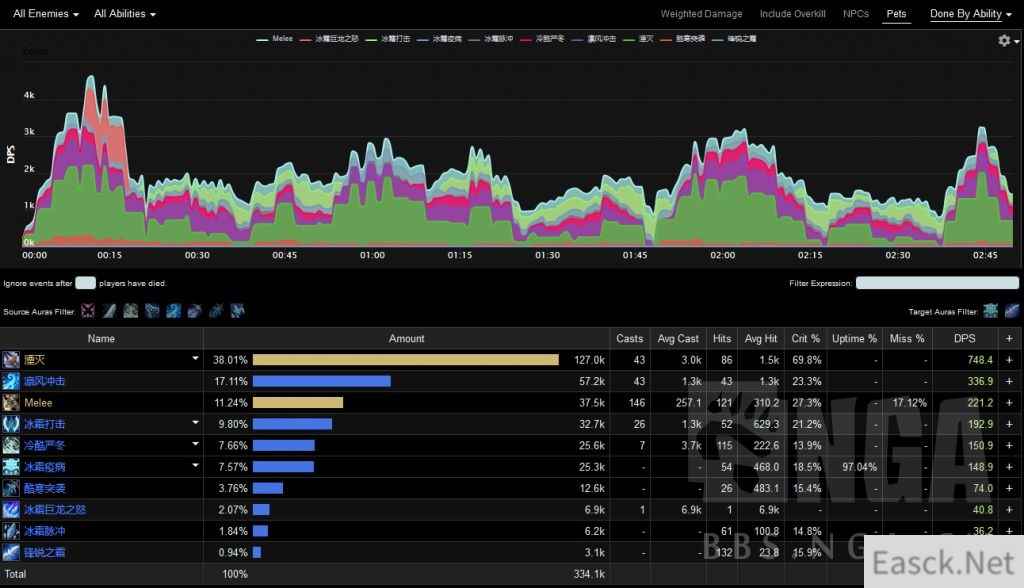Screen dimensions: 1024x588
Task: Open the chart settings gear icon
Action: pos(1005,40)
